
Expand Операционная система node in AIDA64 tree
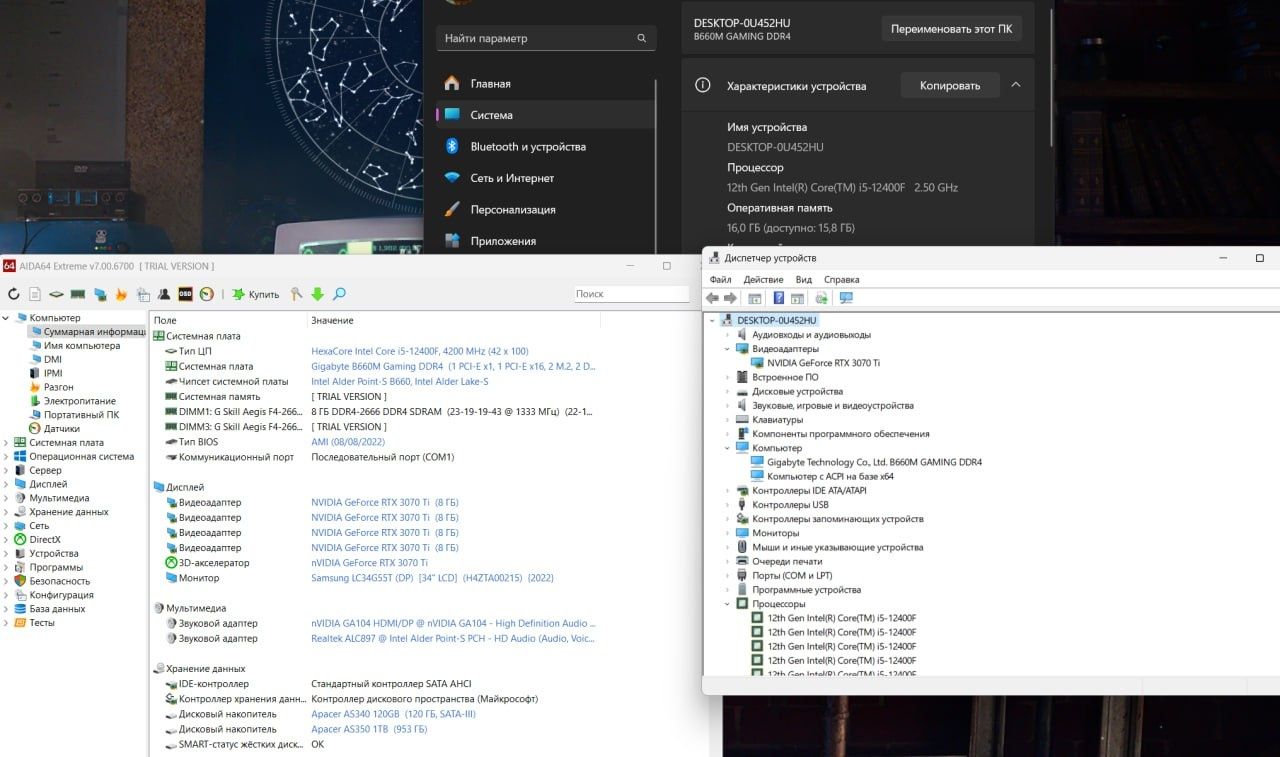point(6,456)
